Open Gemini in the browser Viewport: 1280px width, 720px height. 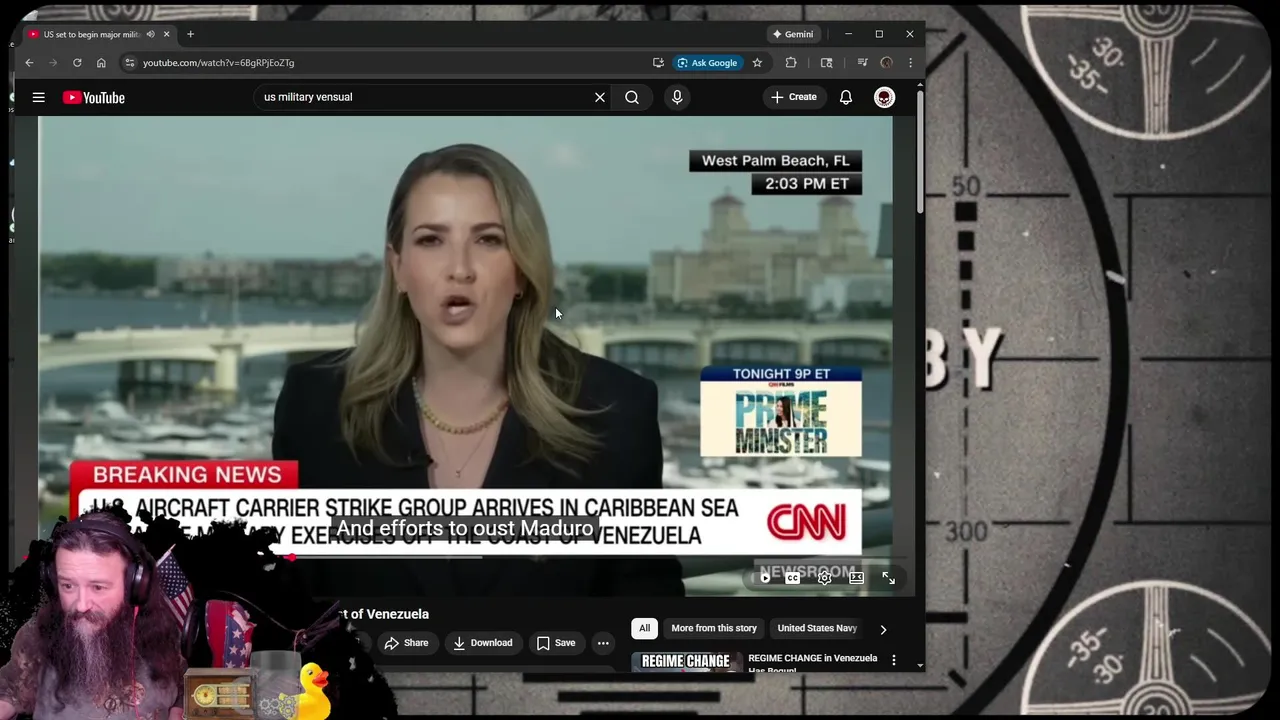coord(792,34)
